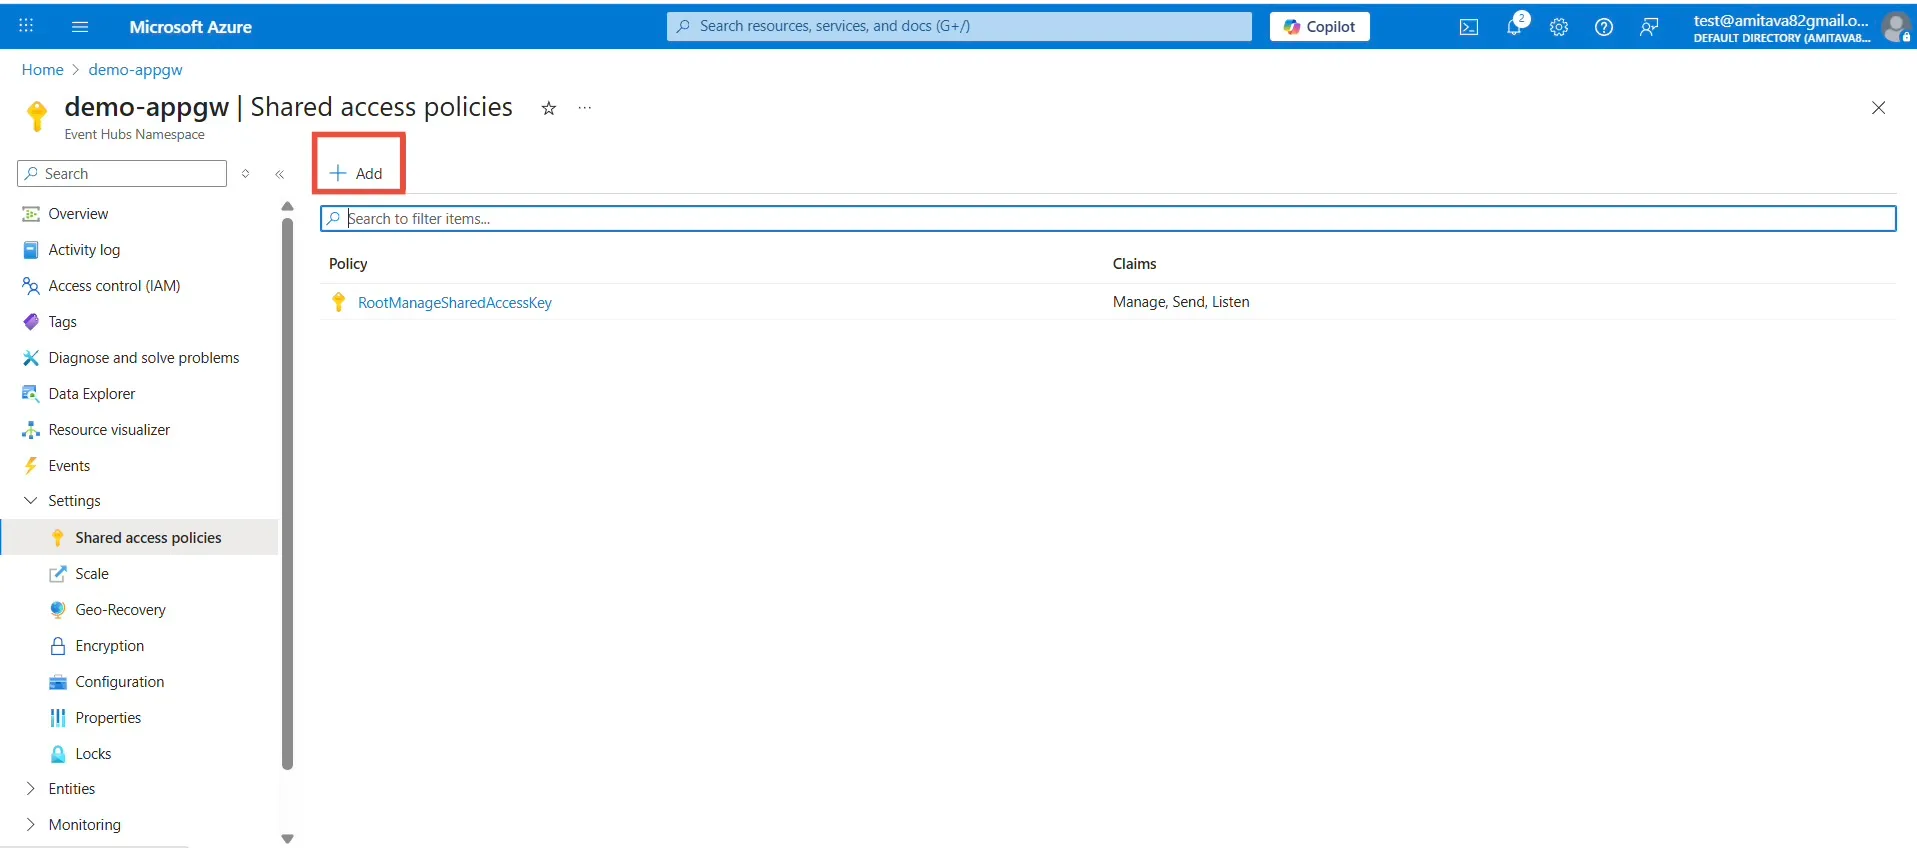
Task: Open the Copilot button
Action: [x=1320, y=27]
